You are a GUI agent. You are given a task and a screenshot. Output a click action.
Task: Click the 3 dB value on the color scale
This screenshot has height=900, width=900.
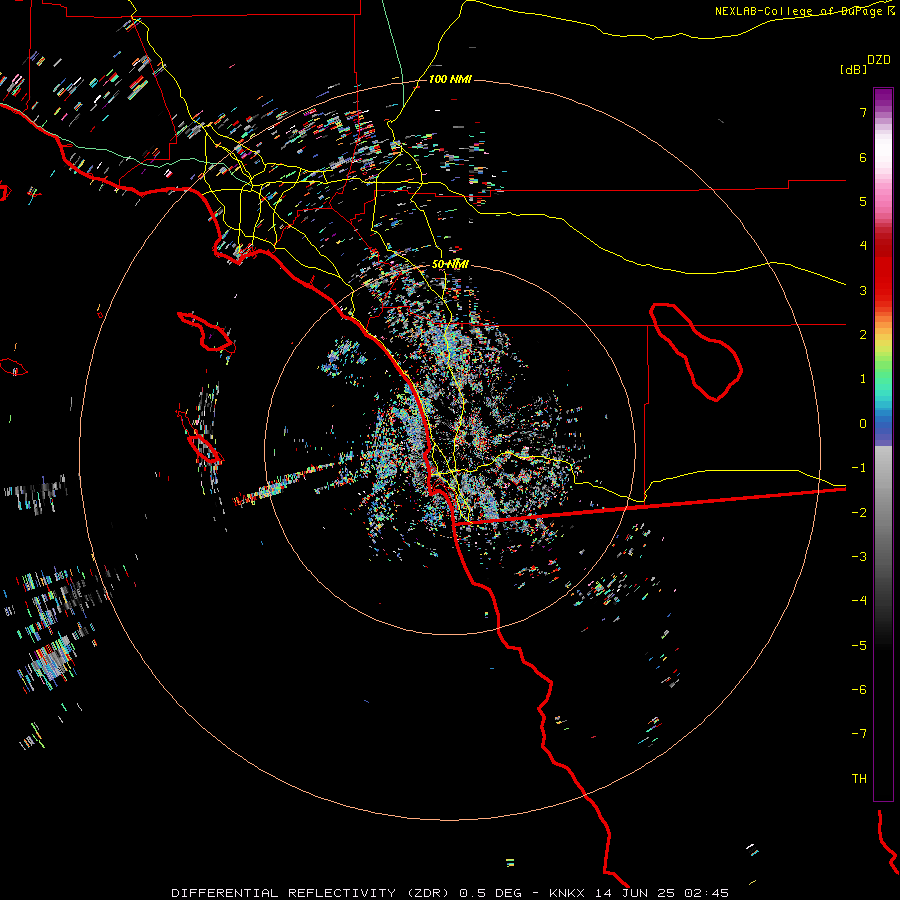863,290
